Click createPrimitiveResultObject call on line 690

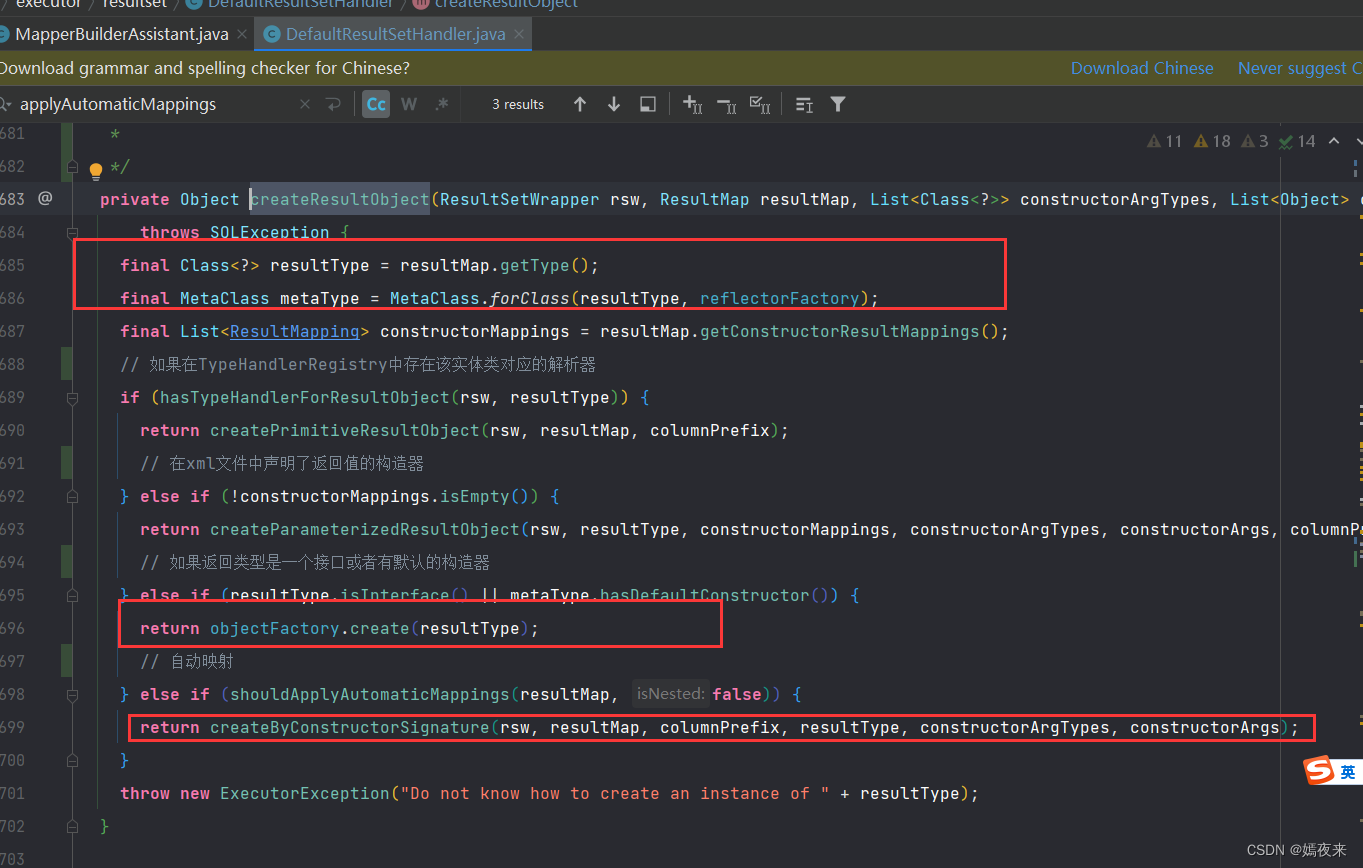345,430
